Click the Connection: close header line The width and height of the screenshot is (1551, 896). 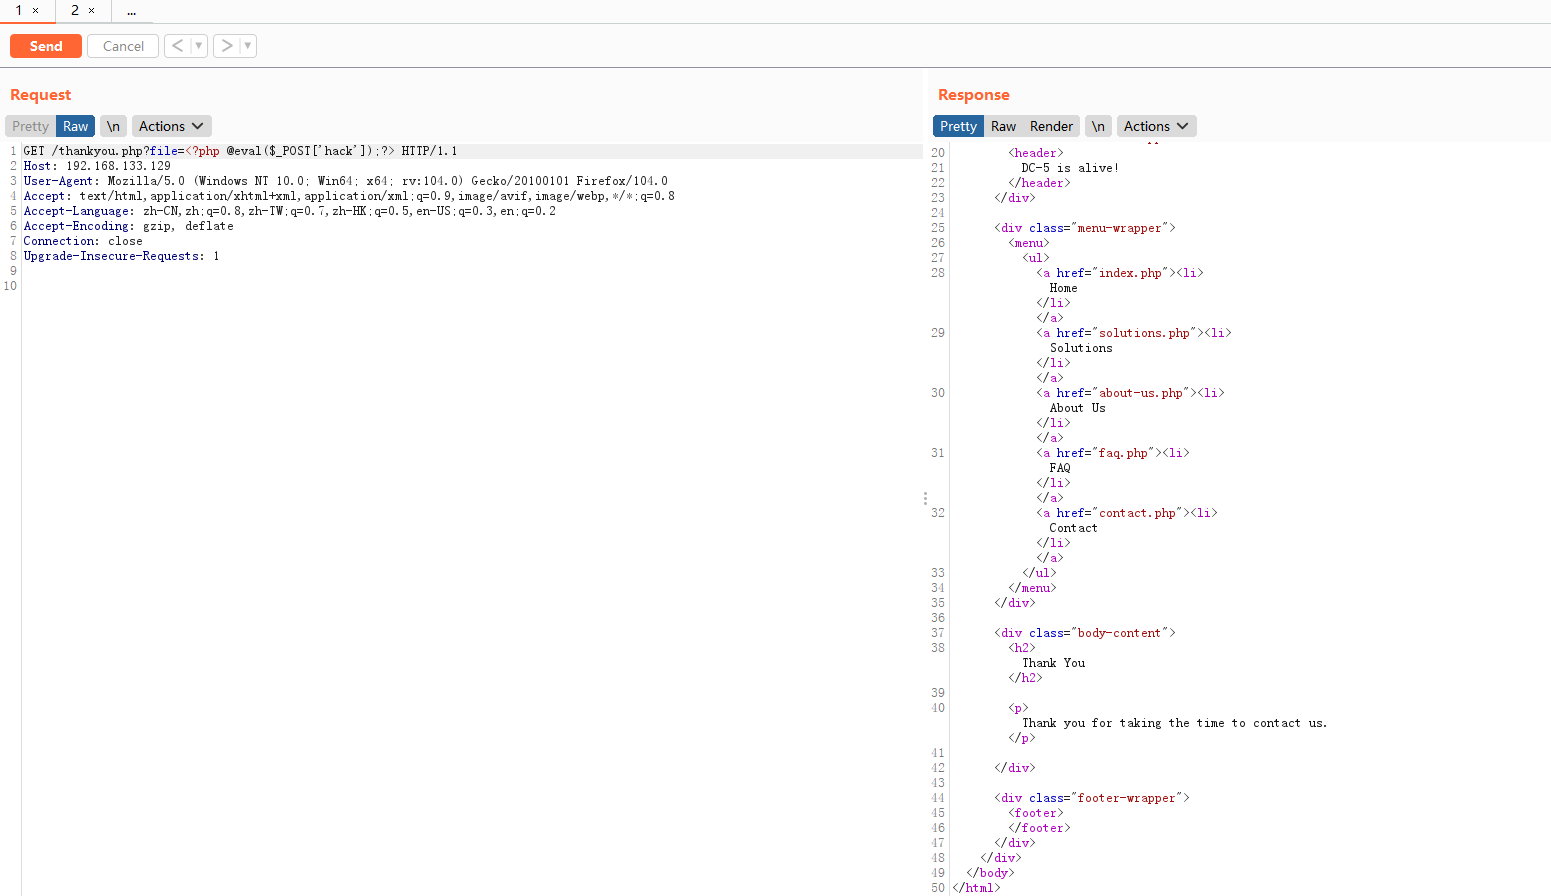(83, 241)
